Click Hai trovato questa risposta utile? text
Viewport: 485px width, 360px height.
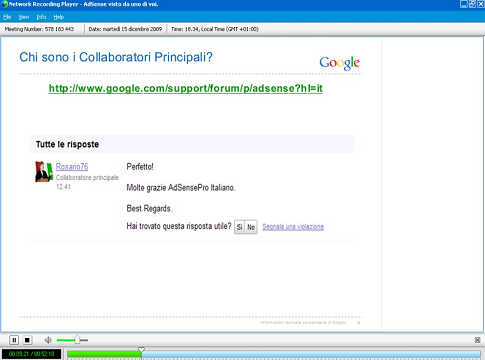[x=179, y=226]
